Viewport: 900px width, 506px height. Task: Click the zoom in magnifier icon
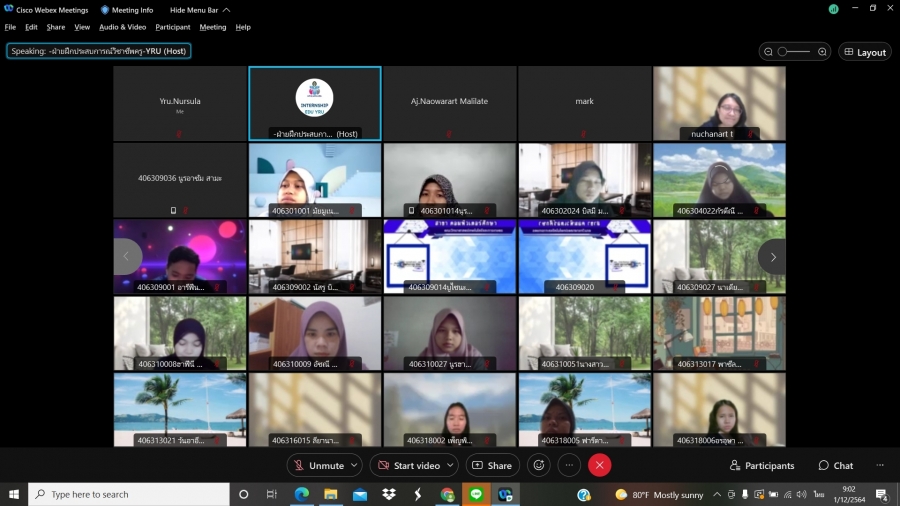coord(822,52)
